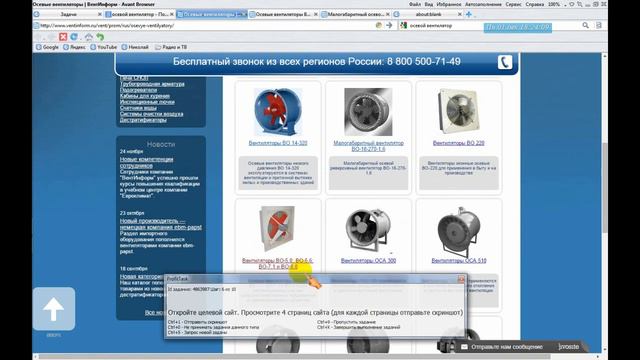This screenshot has width=640, height=360.
Task: Click the Home page toolbar icon
Action: tap(89, 37)
